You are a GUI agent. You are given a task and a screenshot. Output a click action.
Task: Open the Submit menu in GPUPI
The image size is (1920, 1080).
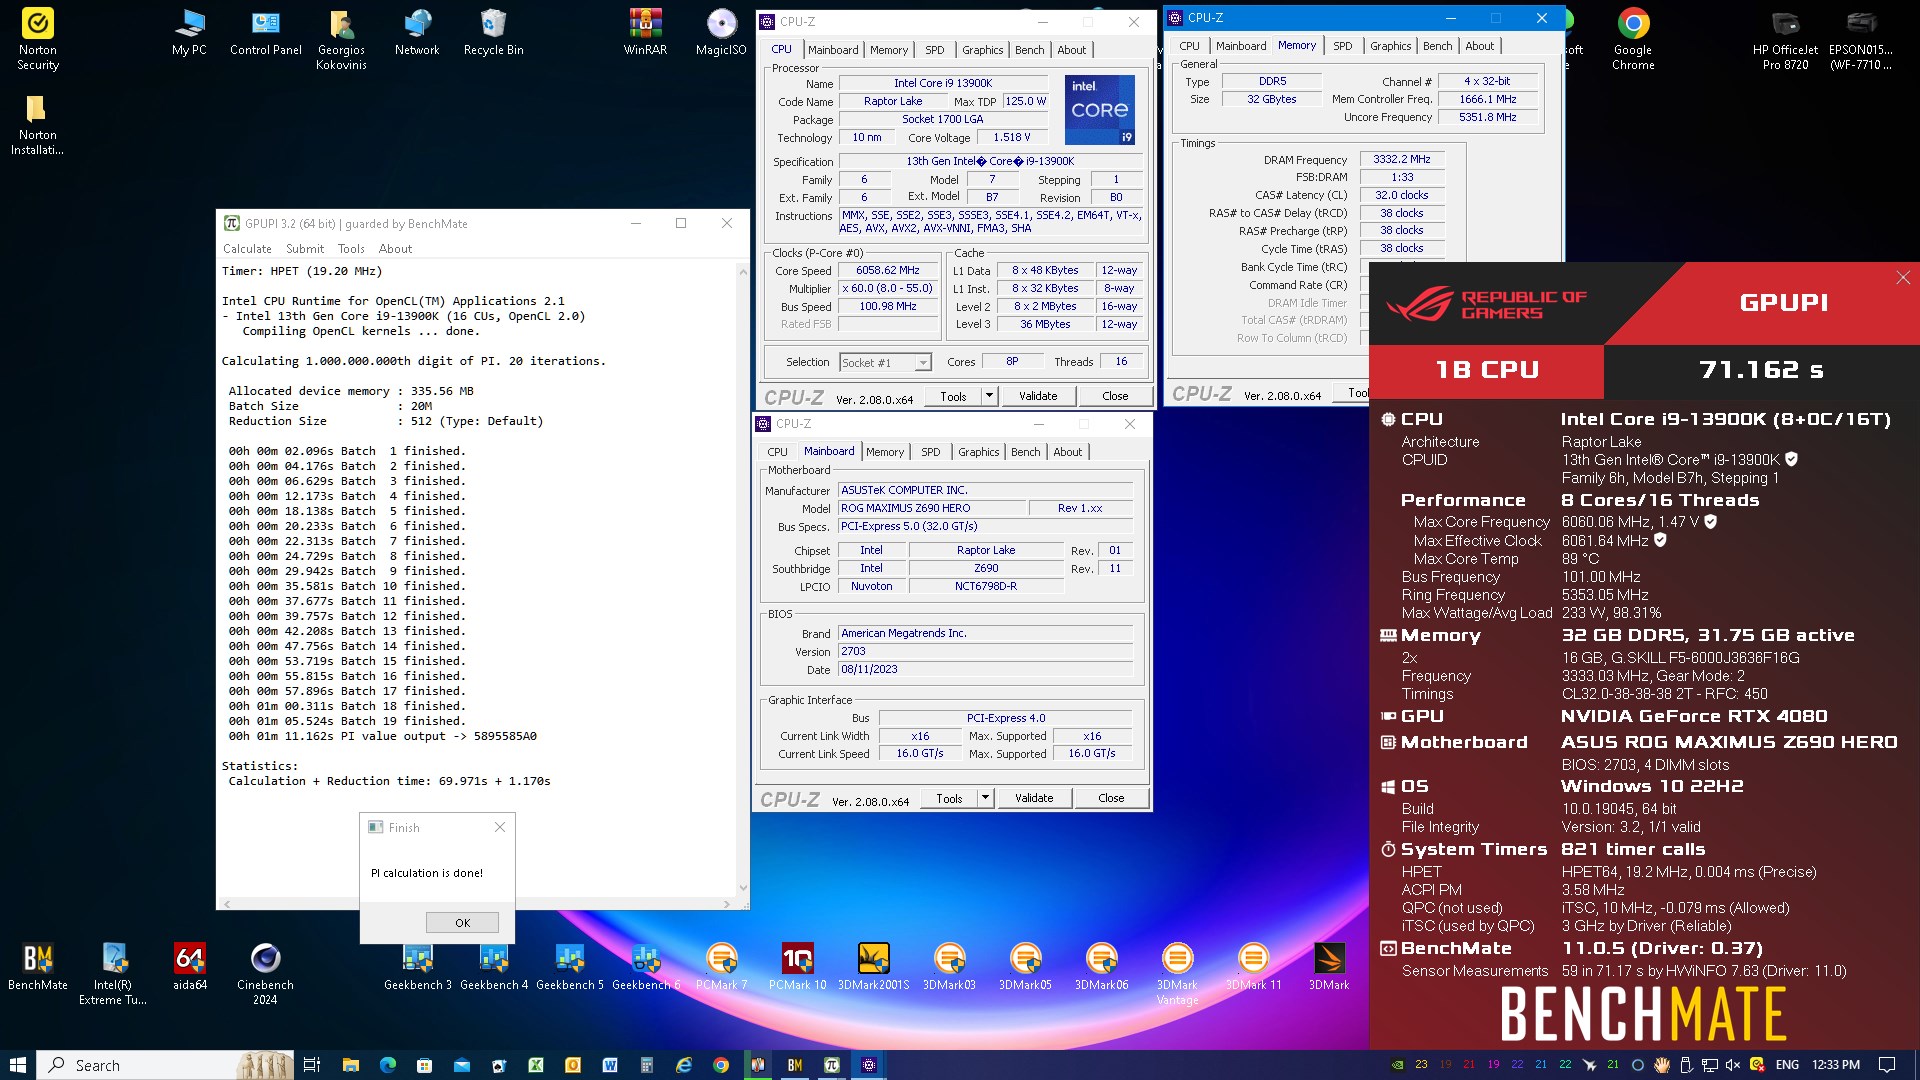(x=305, y=249)
